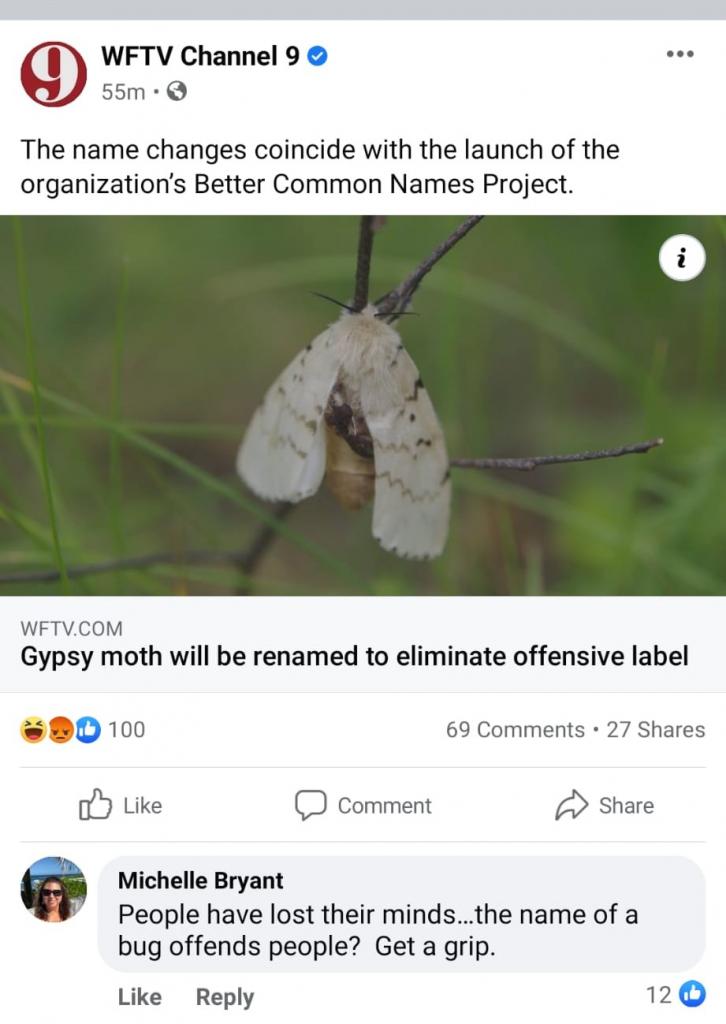726x1024 pixels.
Task: Click the WFTV Channel 9 page name
Action: [x=200, y=57]
